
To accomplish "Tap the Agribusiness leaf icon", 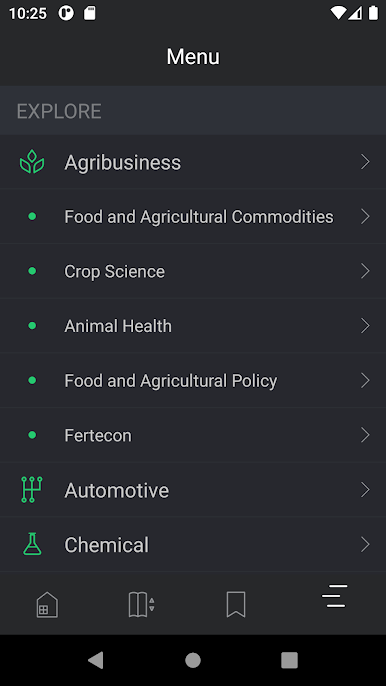I will (x=32, y=162).
